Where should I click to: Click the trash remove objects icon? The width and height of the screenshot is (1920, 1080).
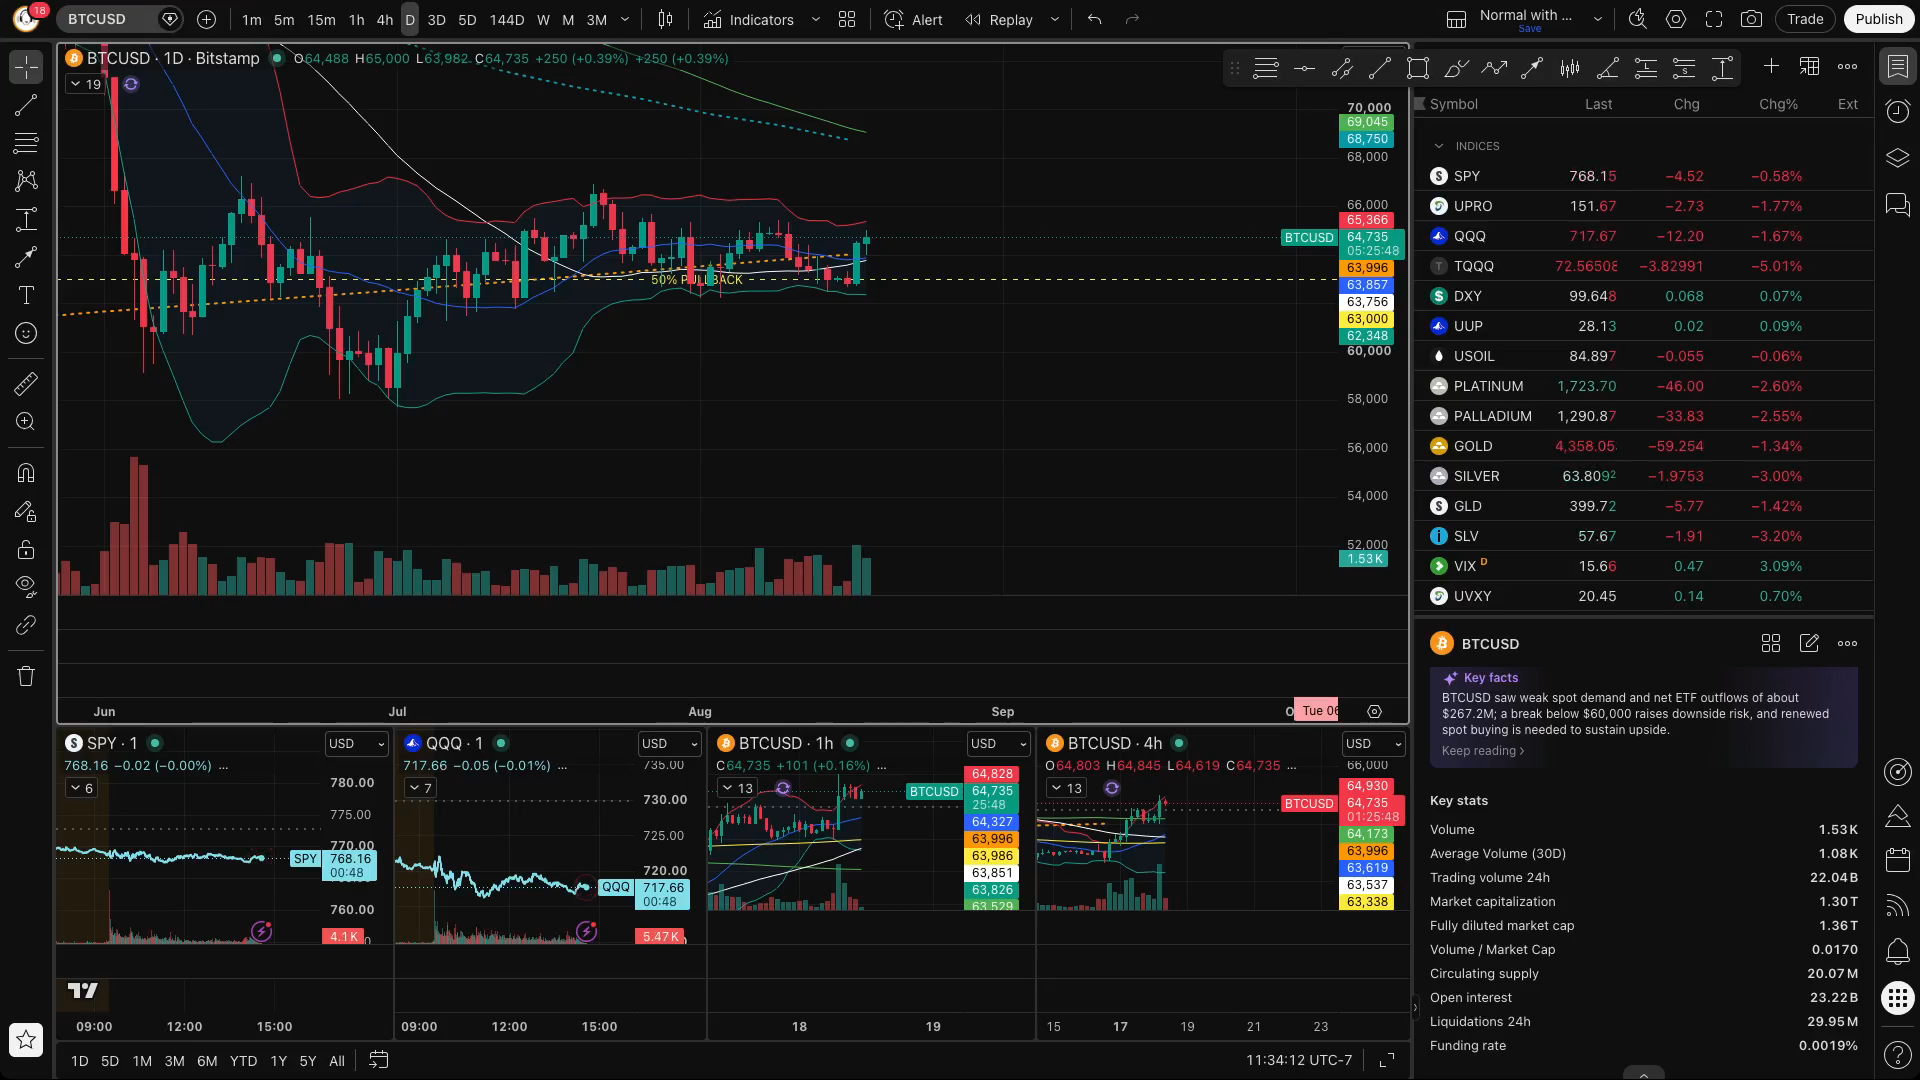(26, 676)
